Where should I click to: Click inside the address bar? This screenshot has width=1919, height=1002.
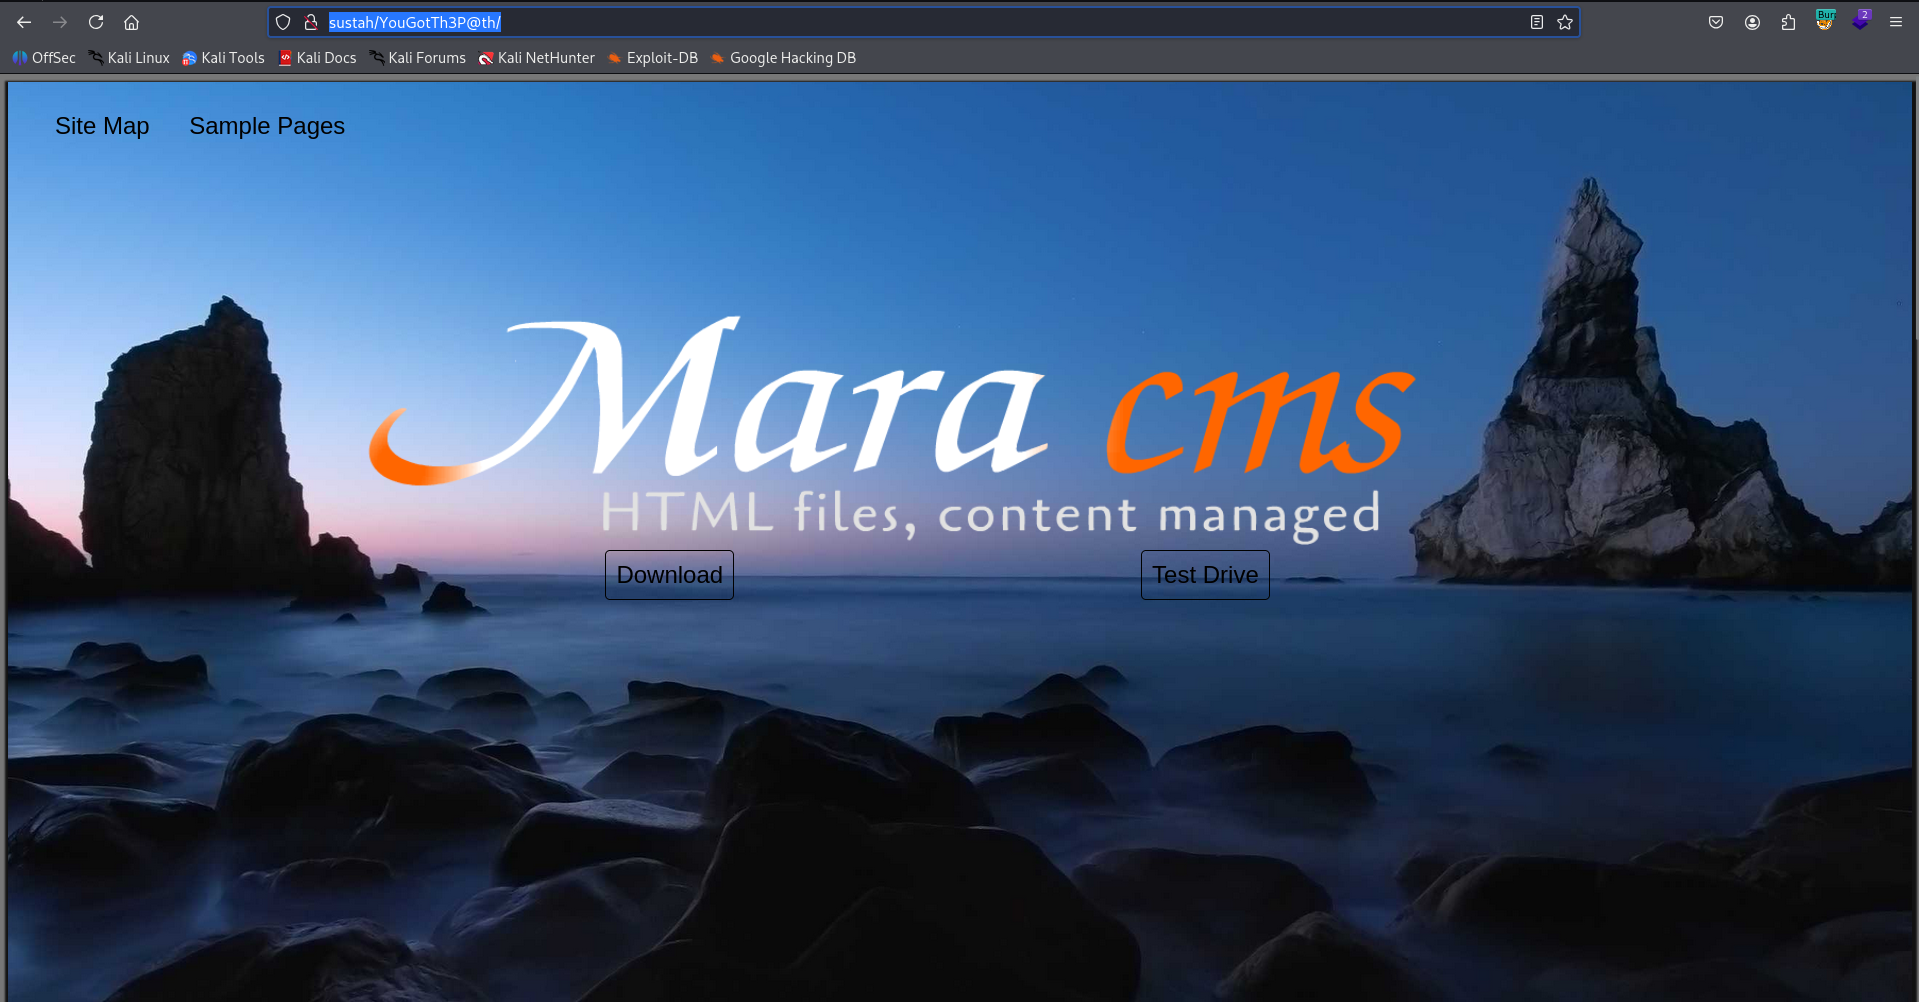coord(800,21)
